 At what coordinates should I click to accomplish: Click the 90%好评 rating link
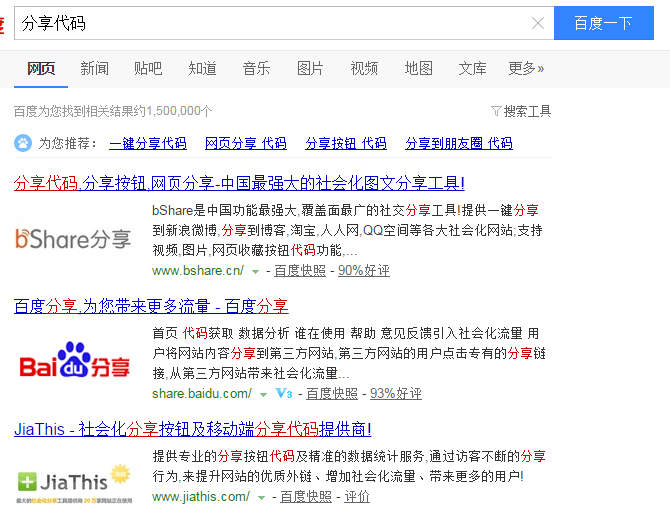364,271
